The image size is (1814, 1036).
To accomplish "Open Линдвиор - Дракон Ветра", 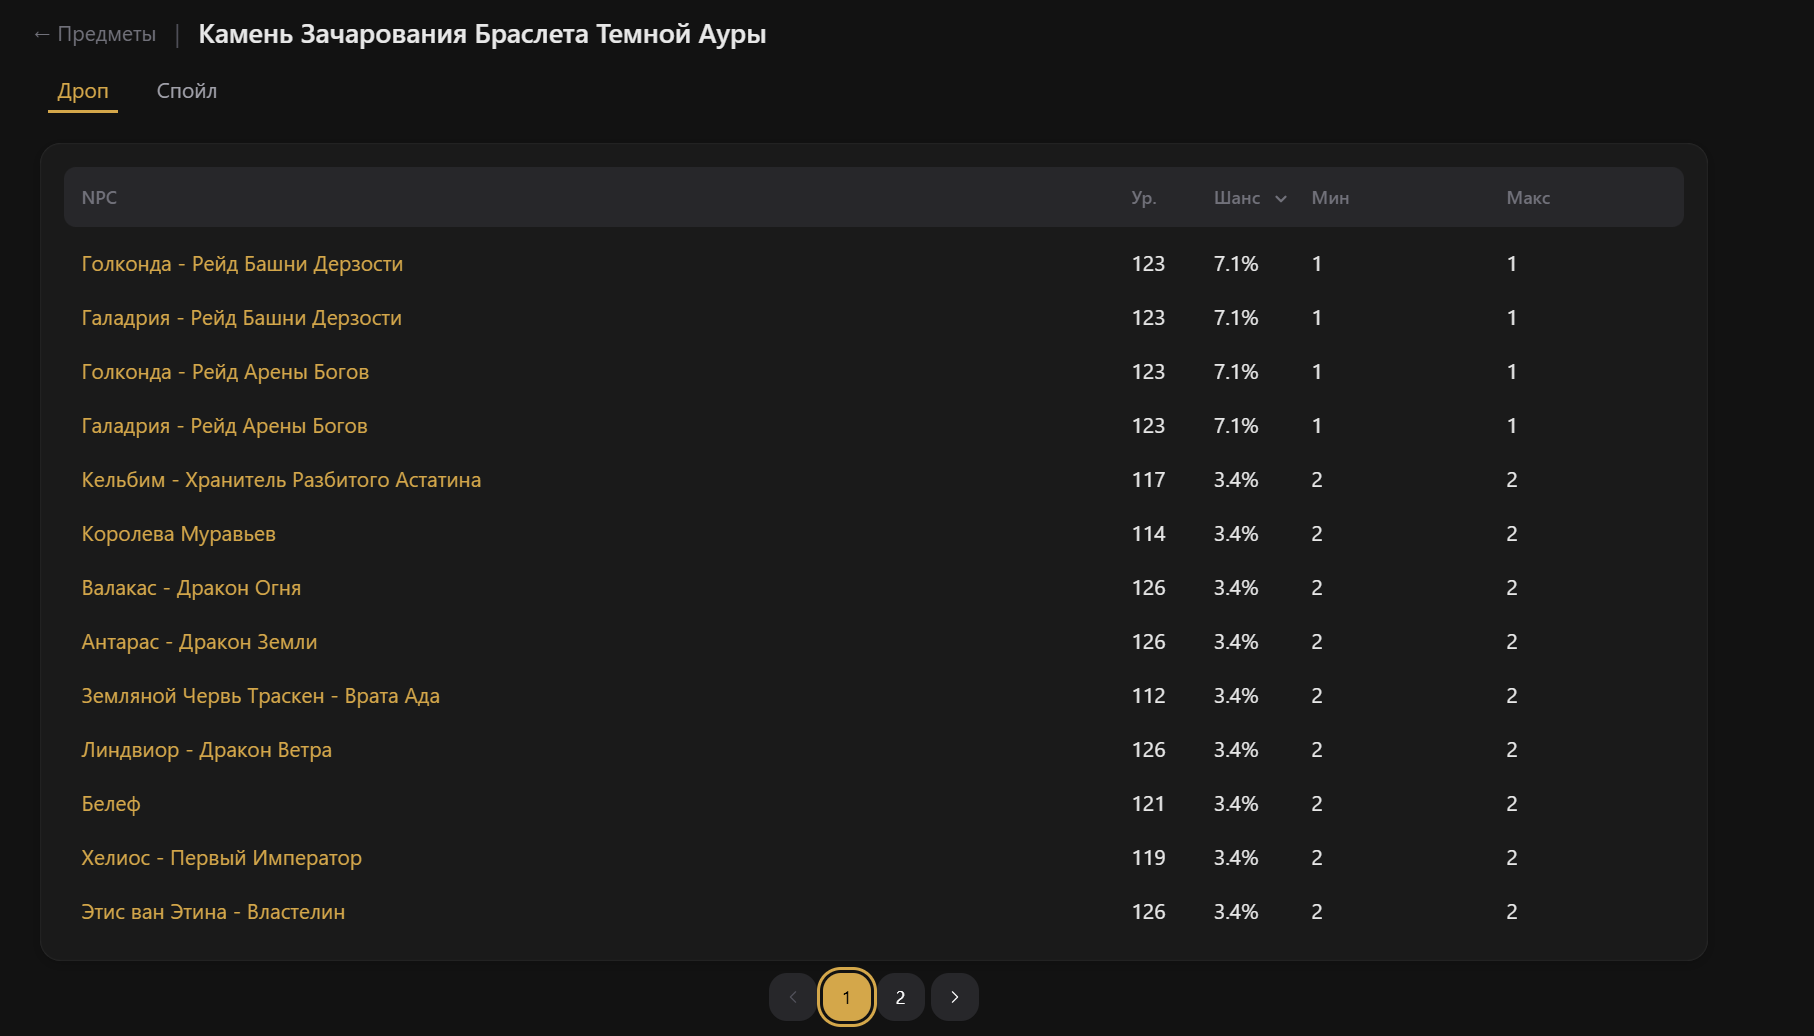I will pos(206,750).
